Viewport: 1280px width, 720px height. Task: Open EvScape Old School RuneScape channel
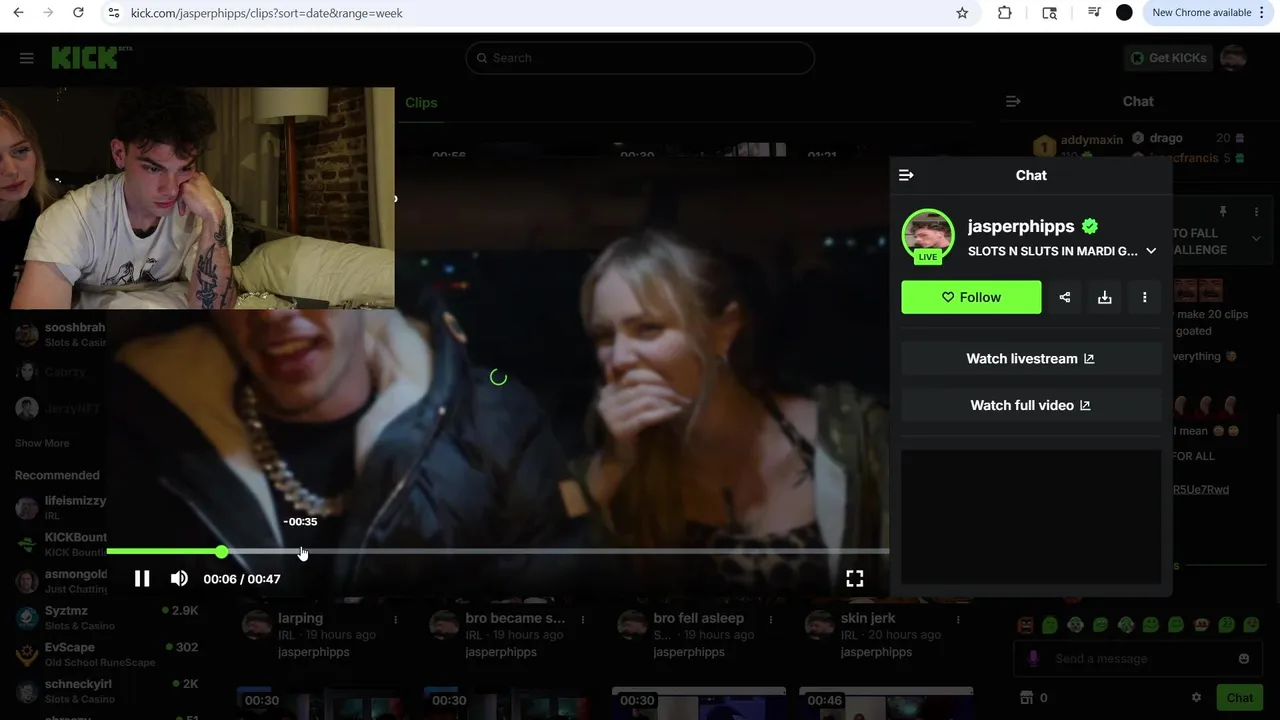(x=108, y=654)
